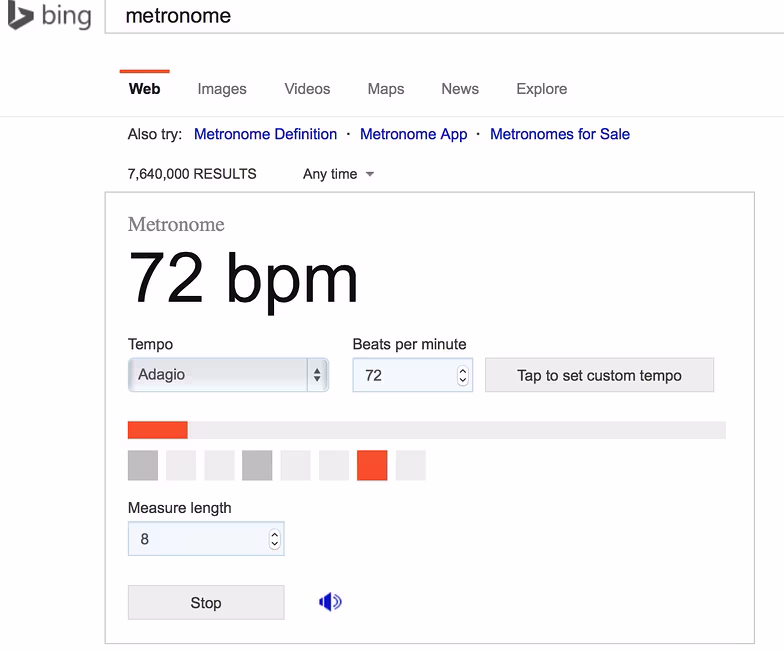Open the Videos tab

pyautogui.click(x=308, y=89)
